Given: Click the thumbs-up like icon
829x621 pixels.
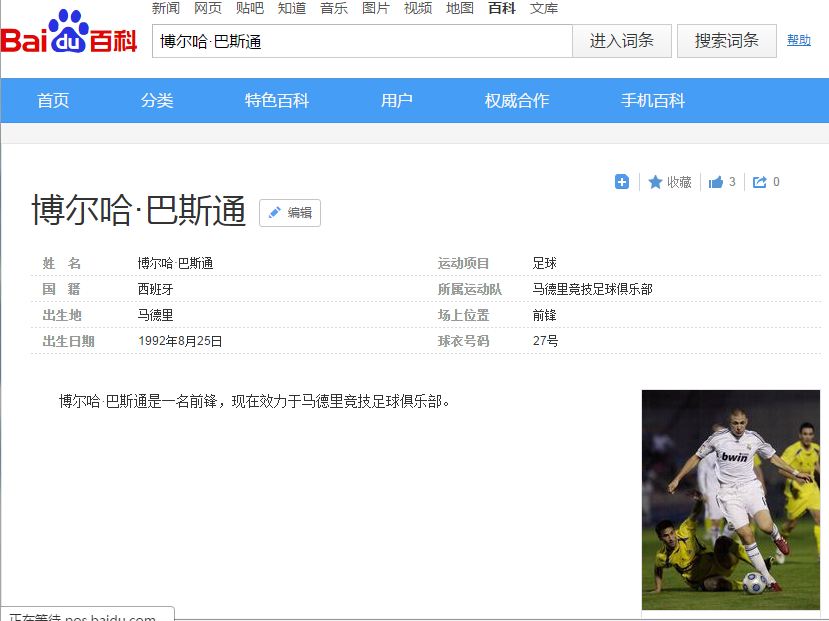Looking at the screenshot, I should (715, 182).
